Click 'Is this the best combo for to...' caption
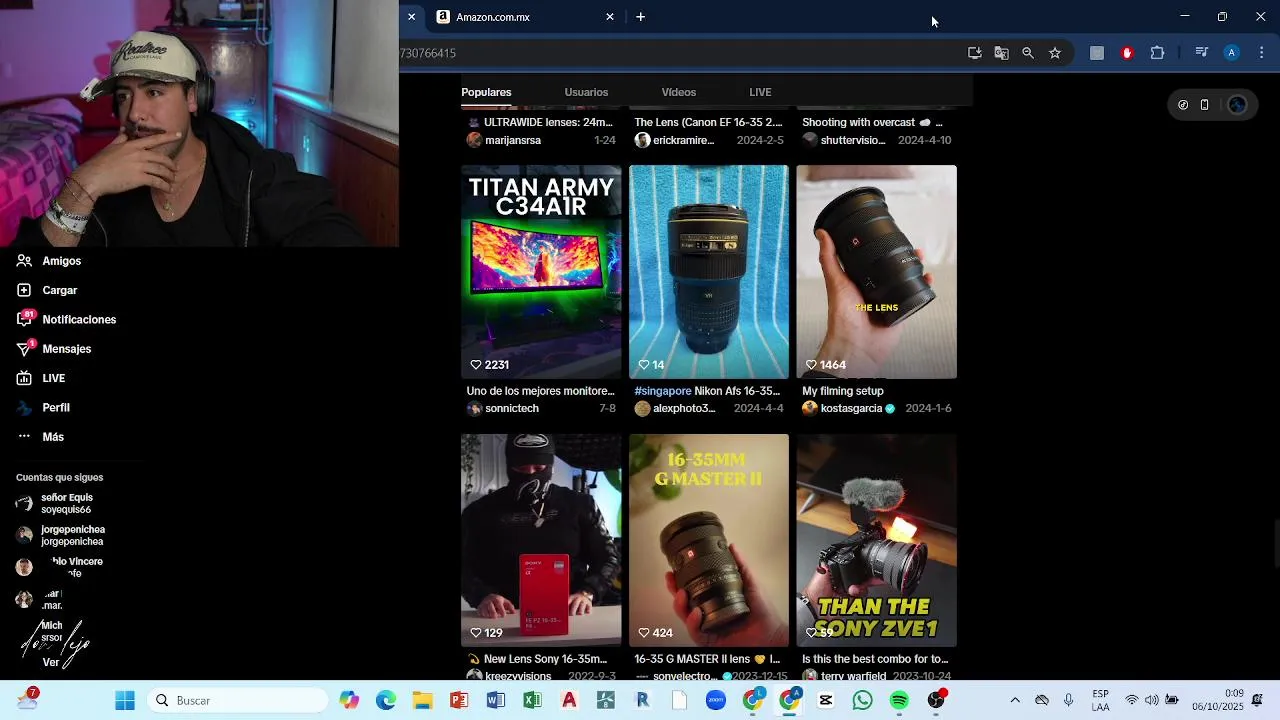 875,659
